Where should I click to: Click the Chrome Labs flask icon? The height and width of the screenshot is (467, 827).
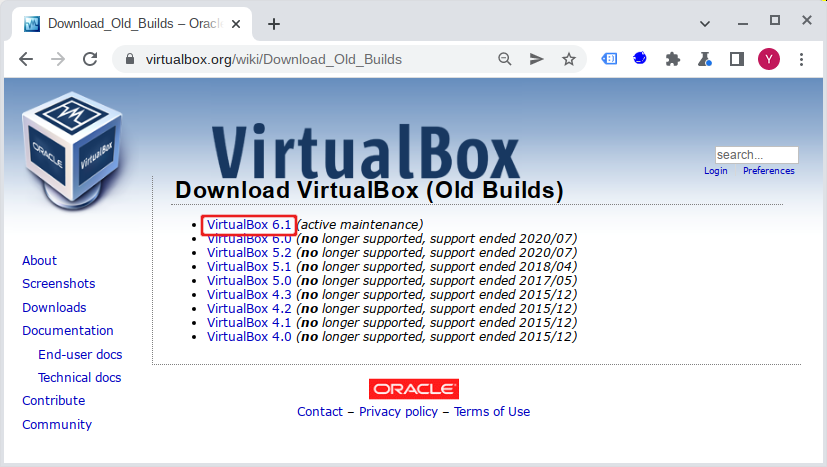pos(705,59)
